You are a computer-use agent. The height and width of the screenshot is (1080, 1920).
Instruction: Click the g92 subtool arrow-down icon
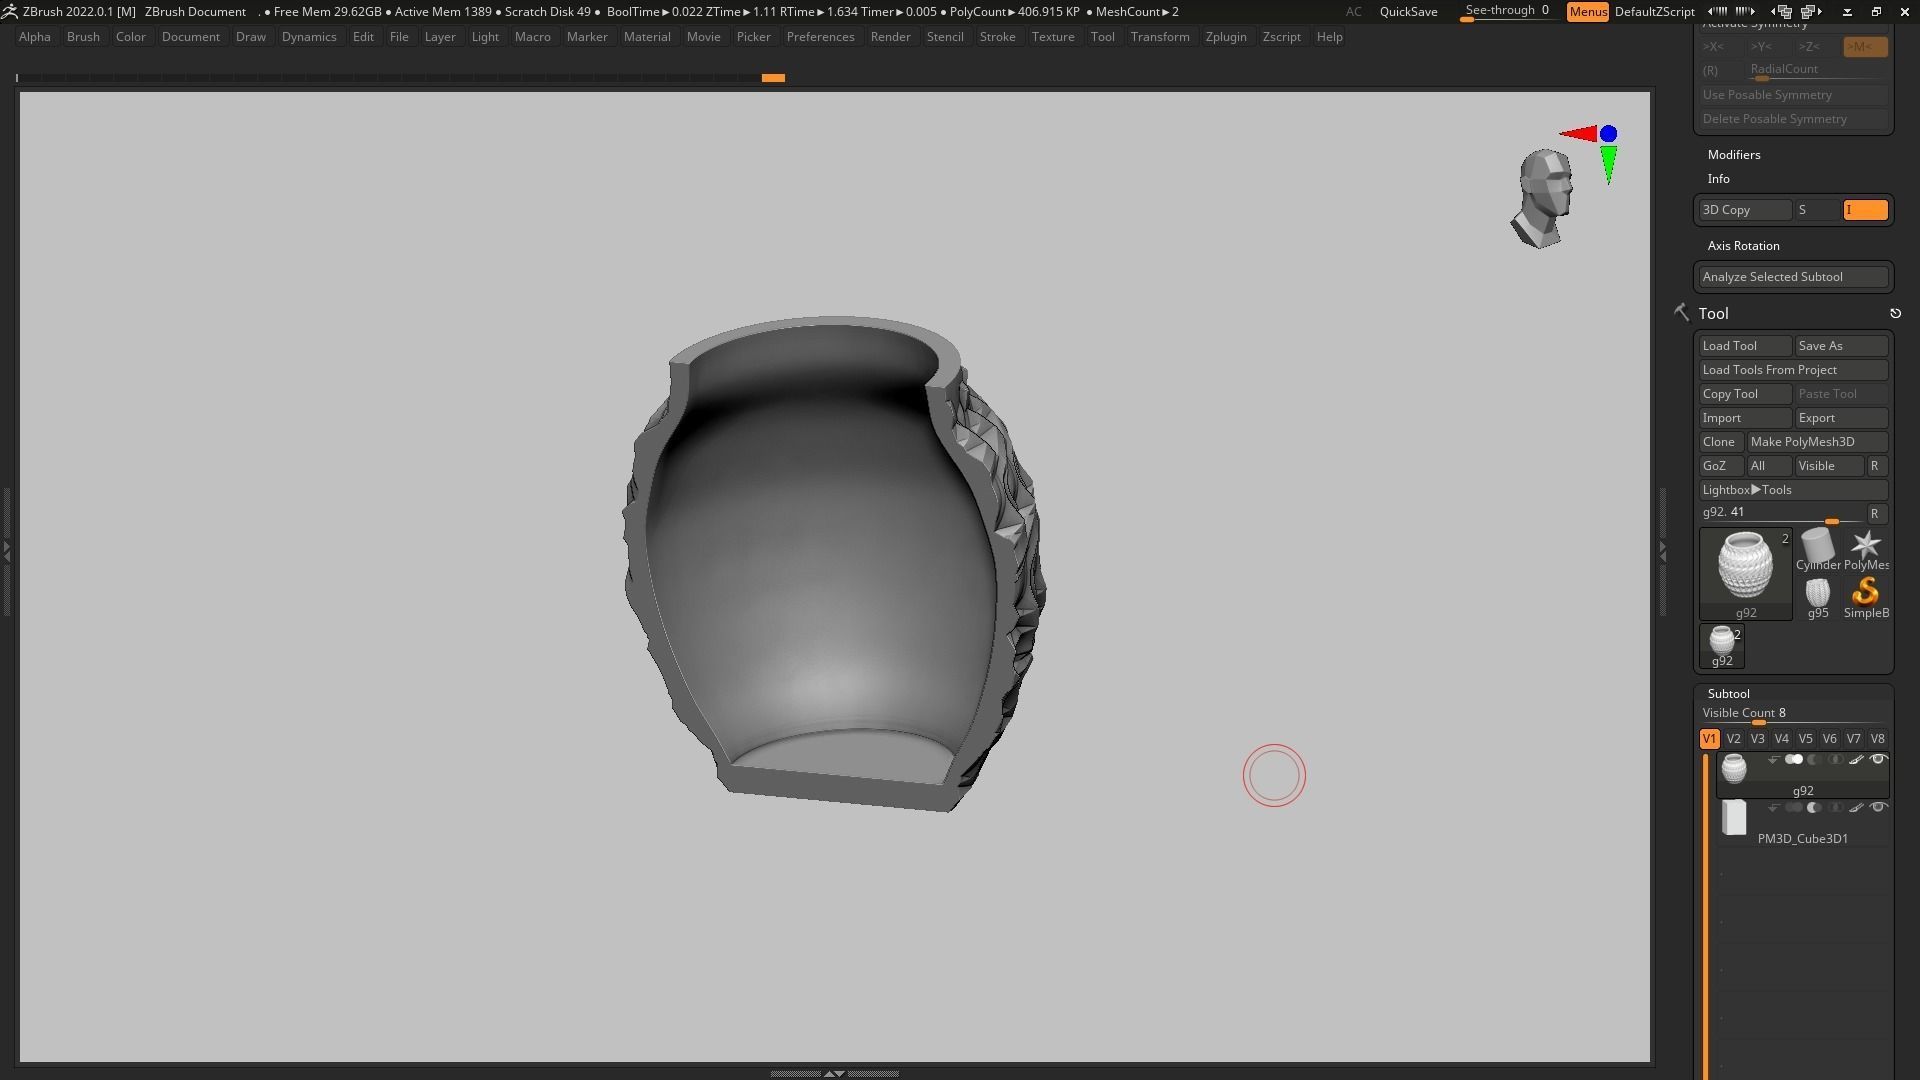[1773, 760]
